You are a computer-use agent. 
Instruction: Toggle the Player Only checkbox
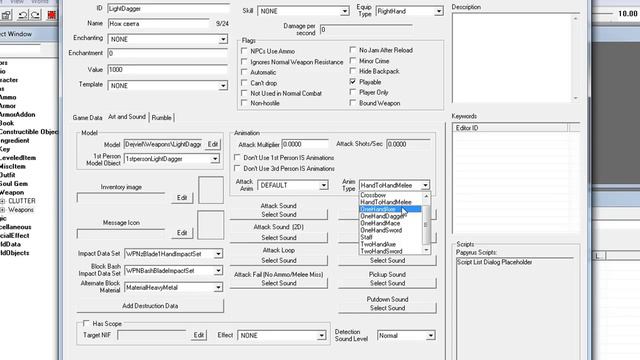coord(353,92)
